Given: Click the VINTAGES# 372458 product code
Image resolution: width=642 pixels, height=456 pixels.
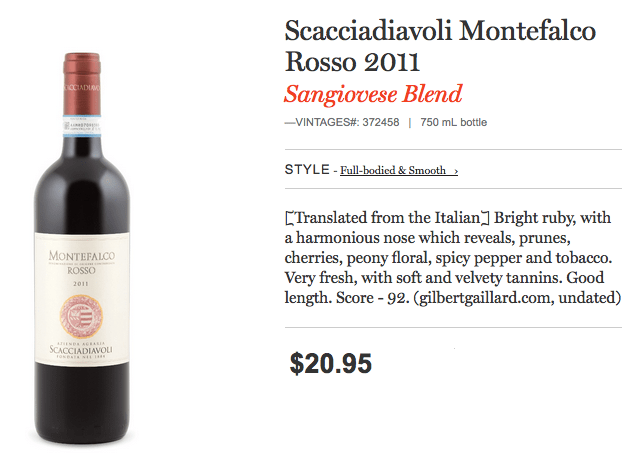Looking at the screenshot, I should [342, 122].
